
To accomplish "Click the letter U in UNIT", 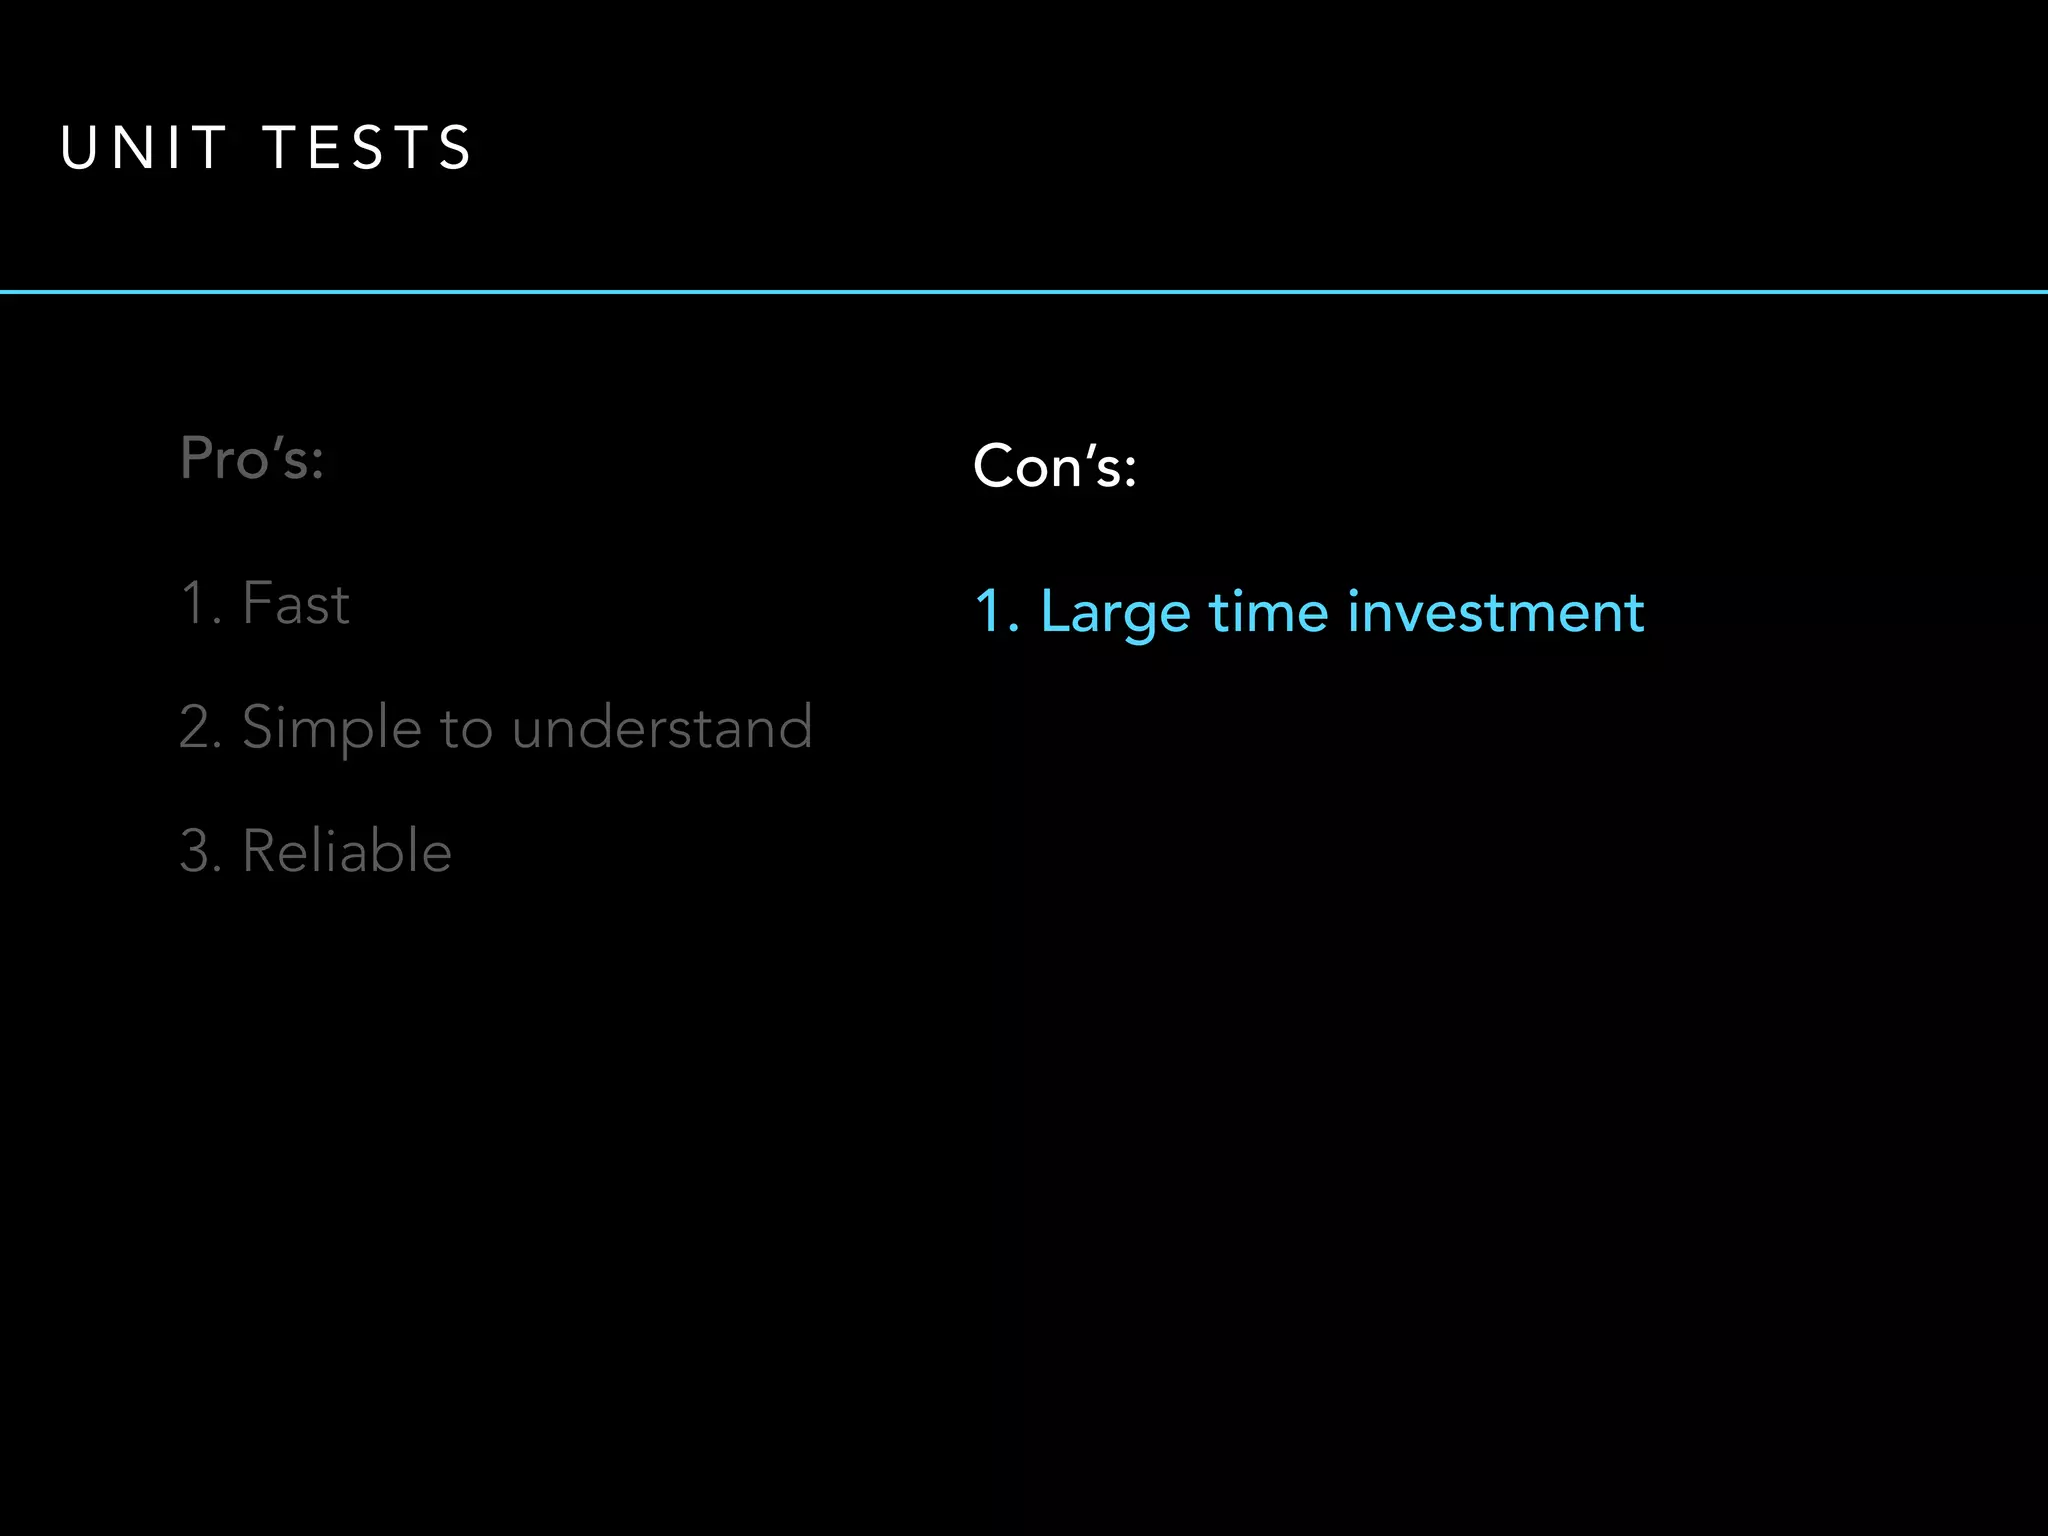I will (78, 148).
